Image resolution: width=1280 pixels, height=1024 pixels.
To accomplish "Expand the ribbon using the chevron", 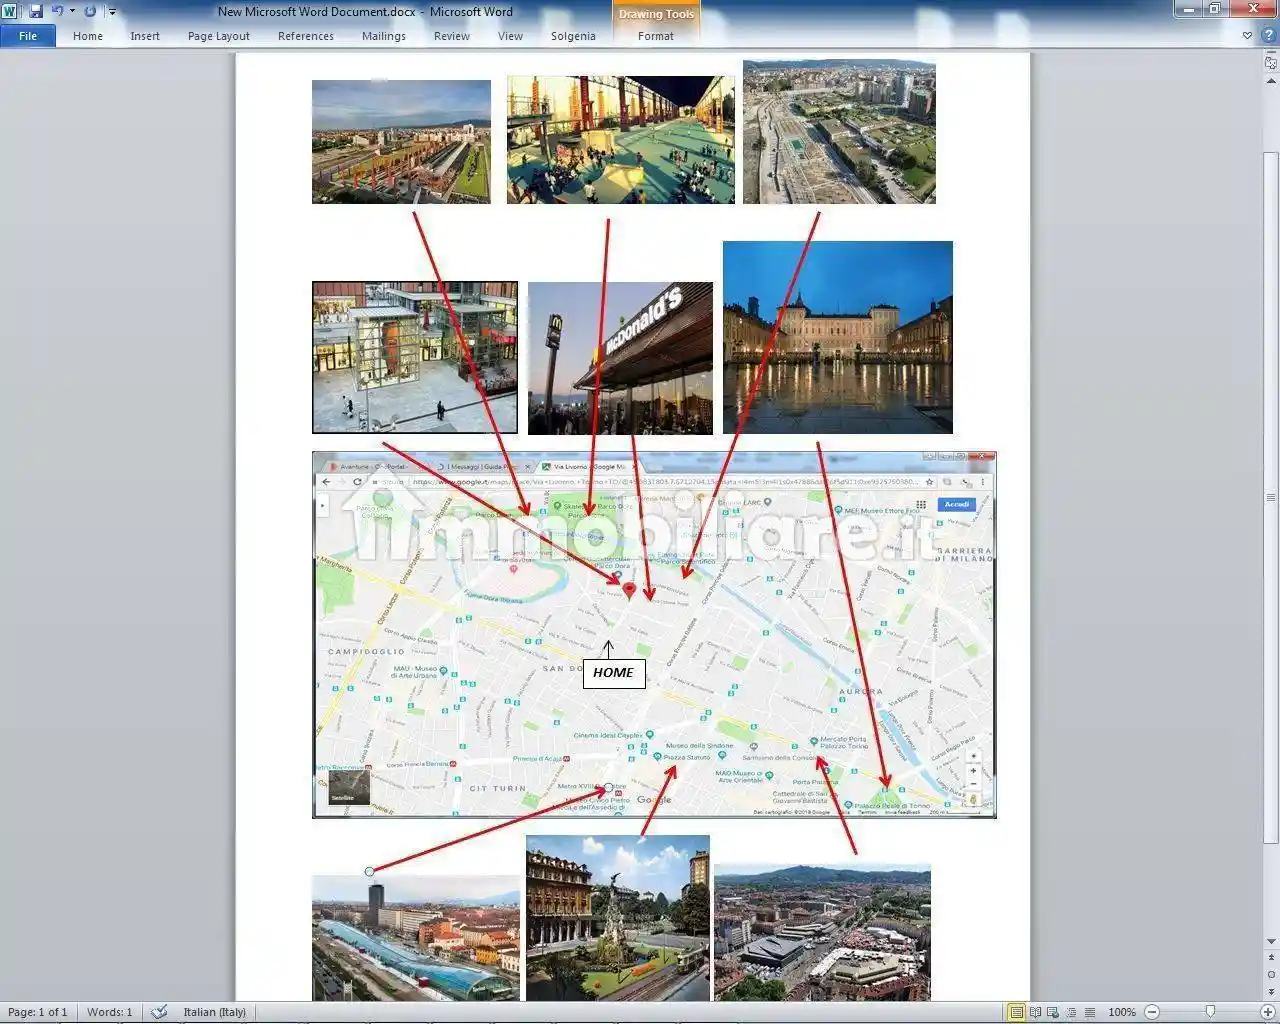I will pos(1247,35).
